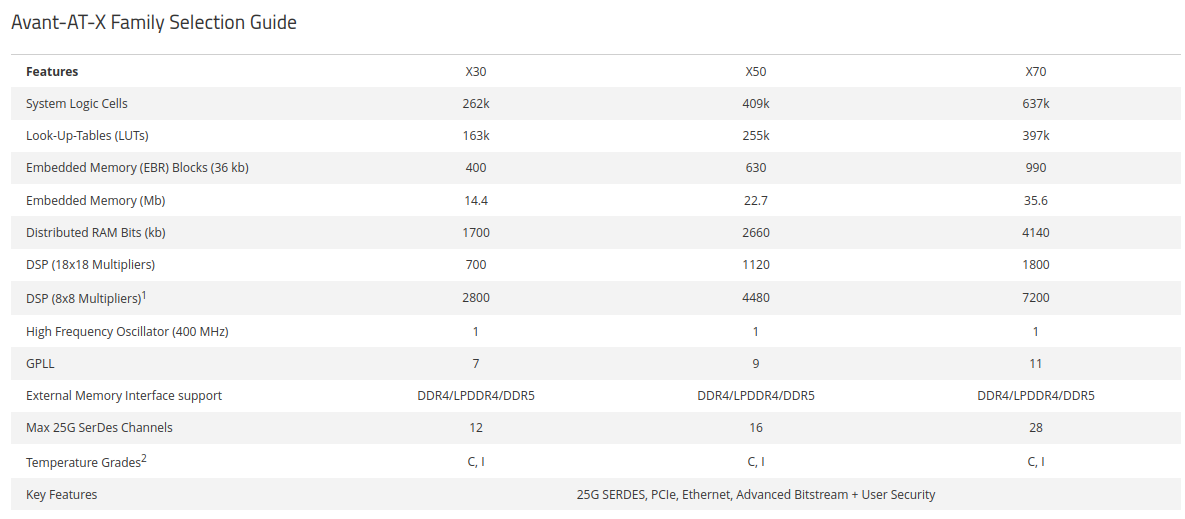The width and height of the screenshot is (1185, 519).
Task: Click High Frequency Oscillator (400 MHz) label
Action: coord(127,331)
